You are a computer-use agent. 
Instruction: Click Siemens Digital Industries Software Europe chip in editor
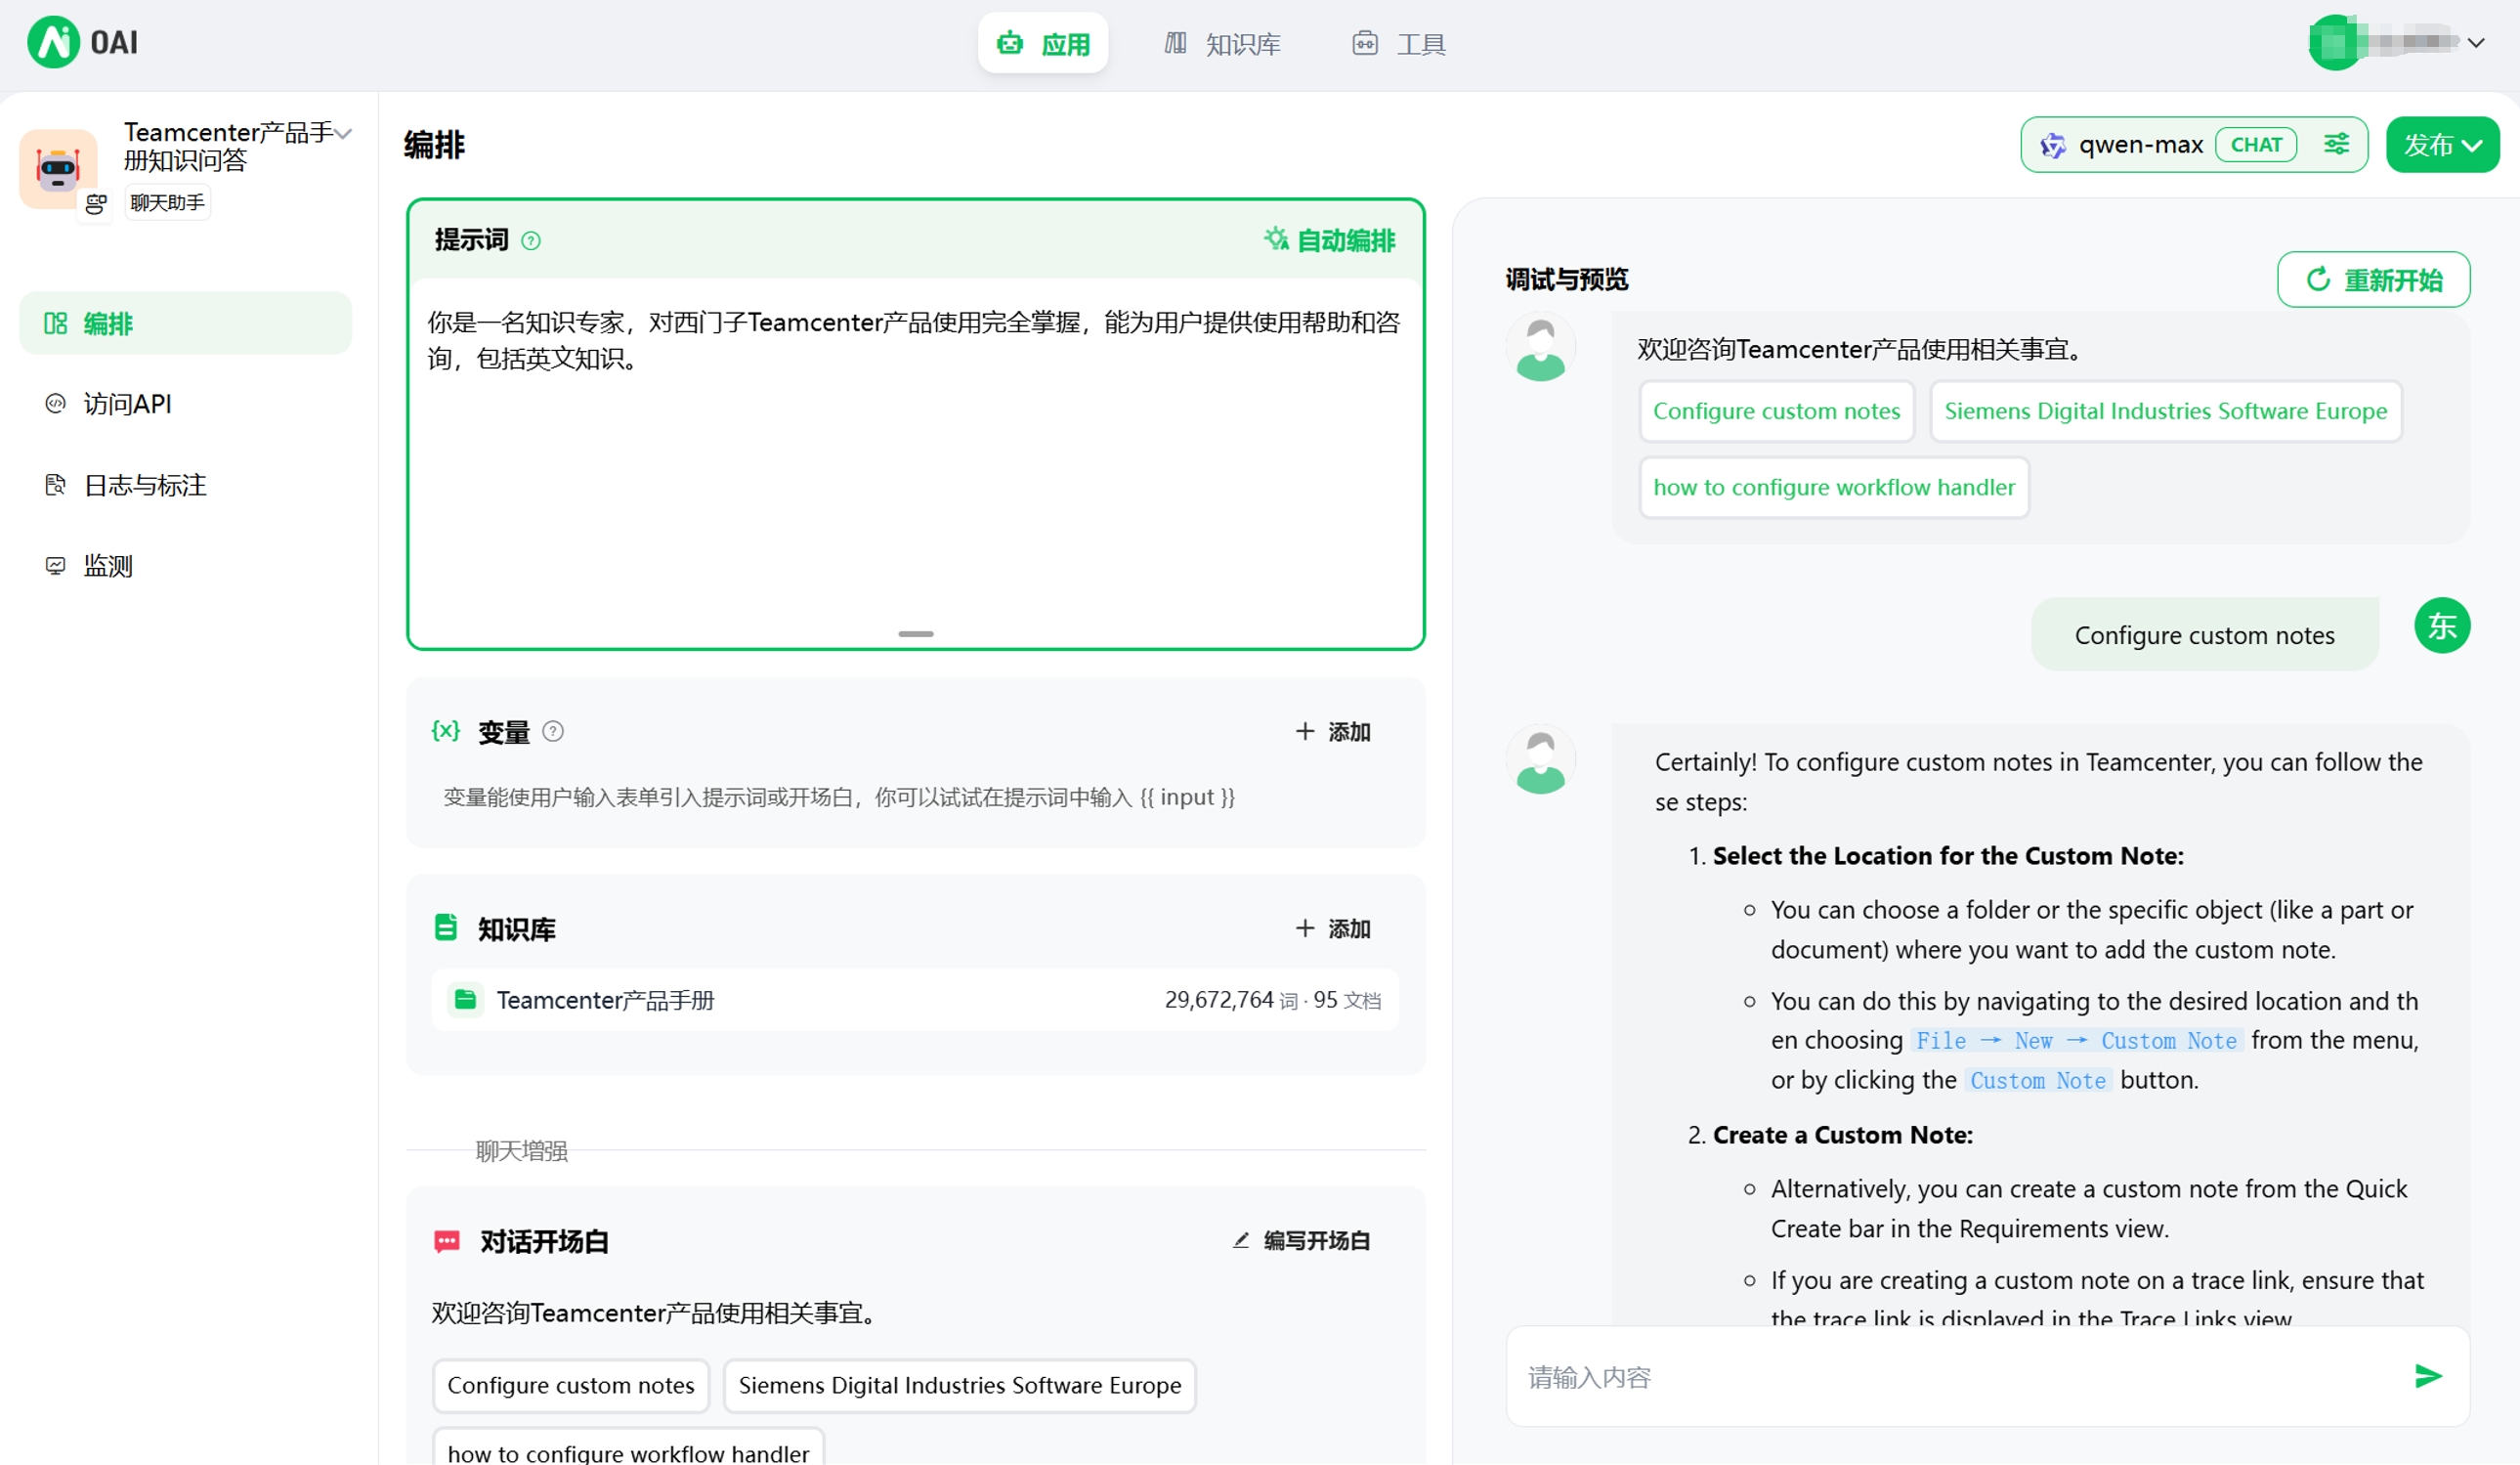tap(960, 1386)
